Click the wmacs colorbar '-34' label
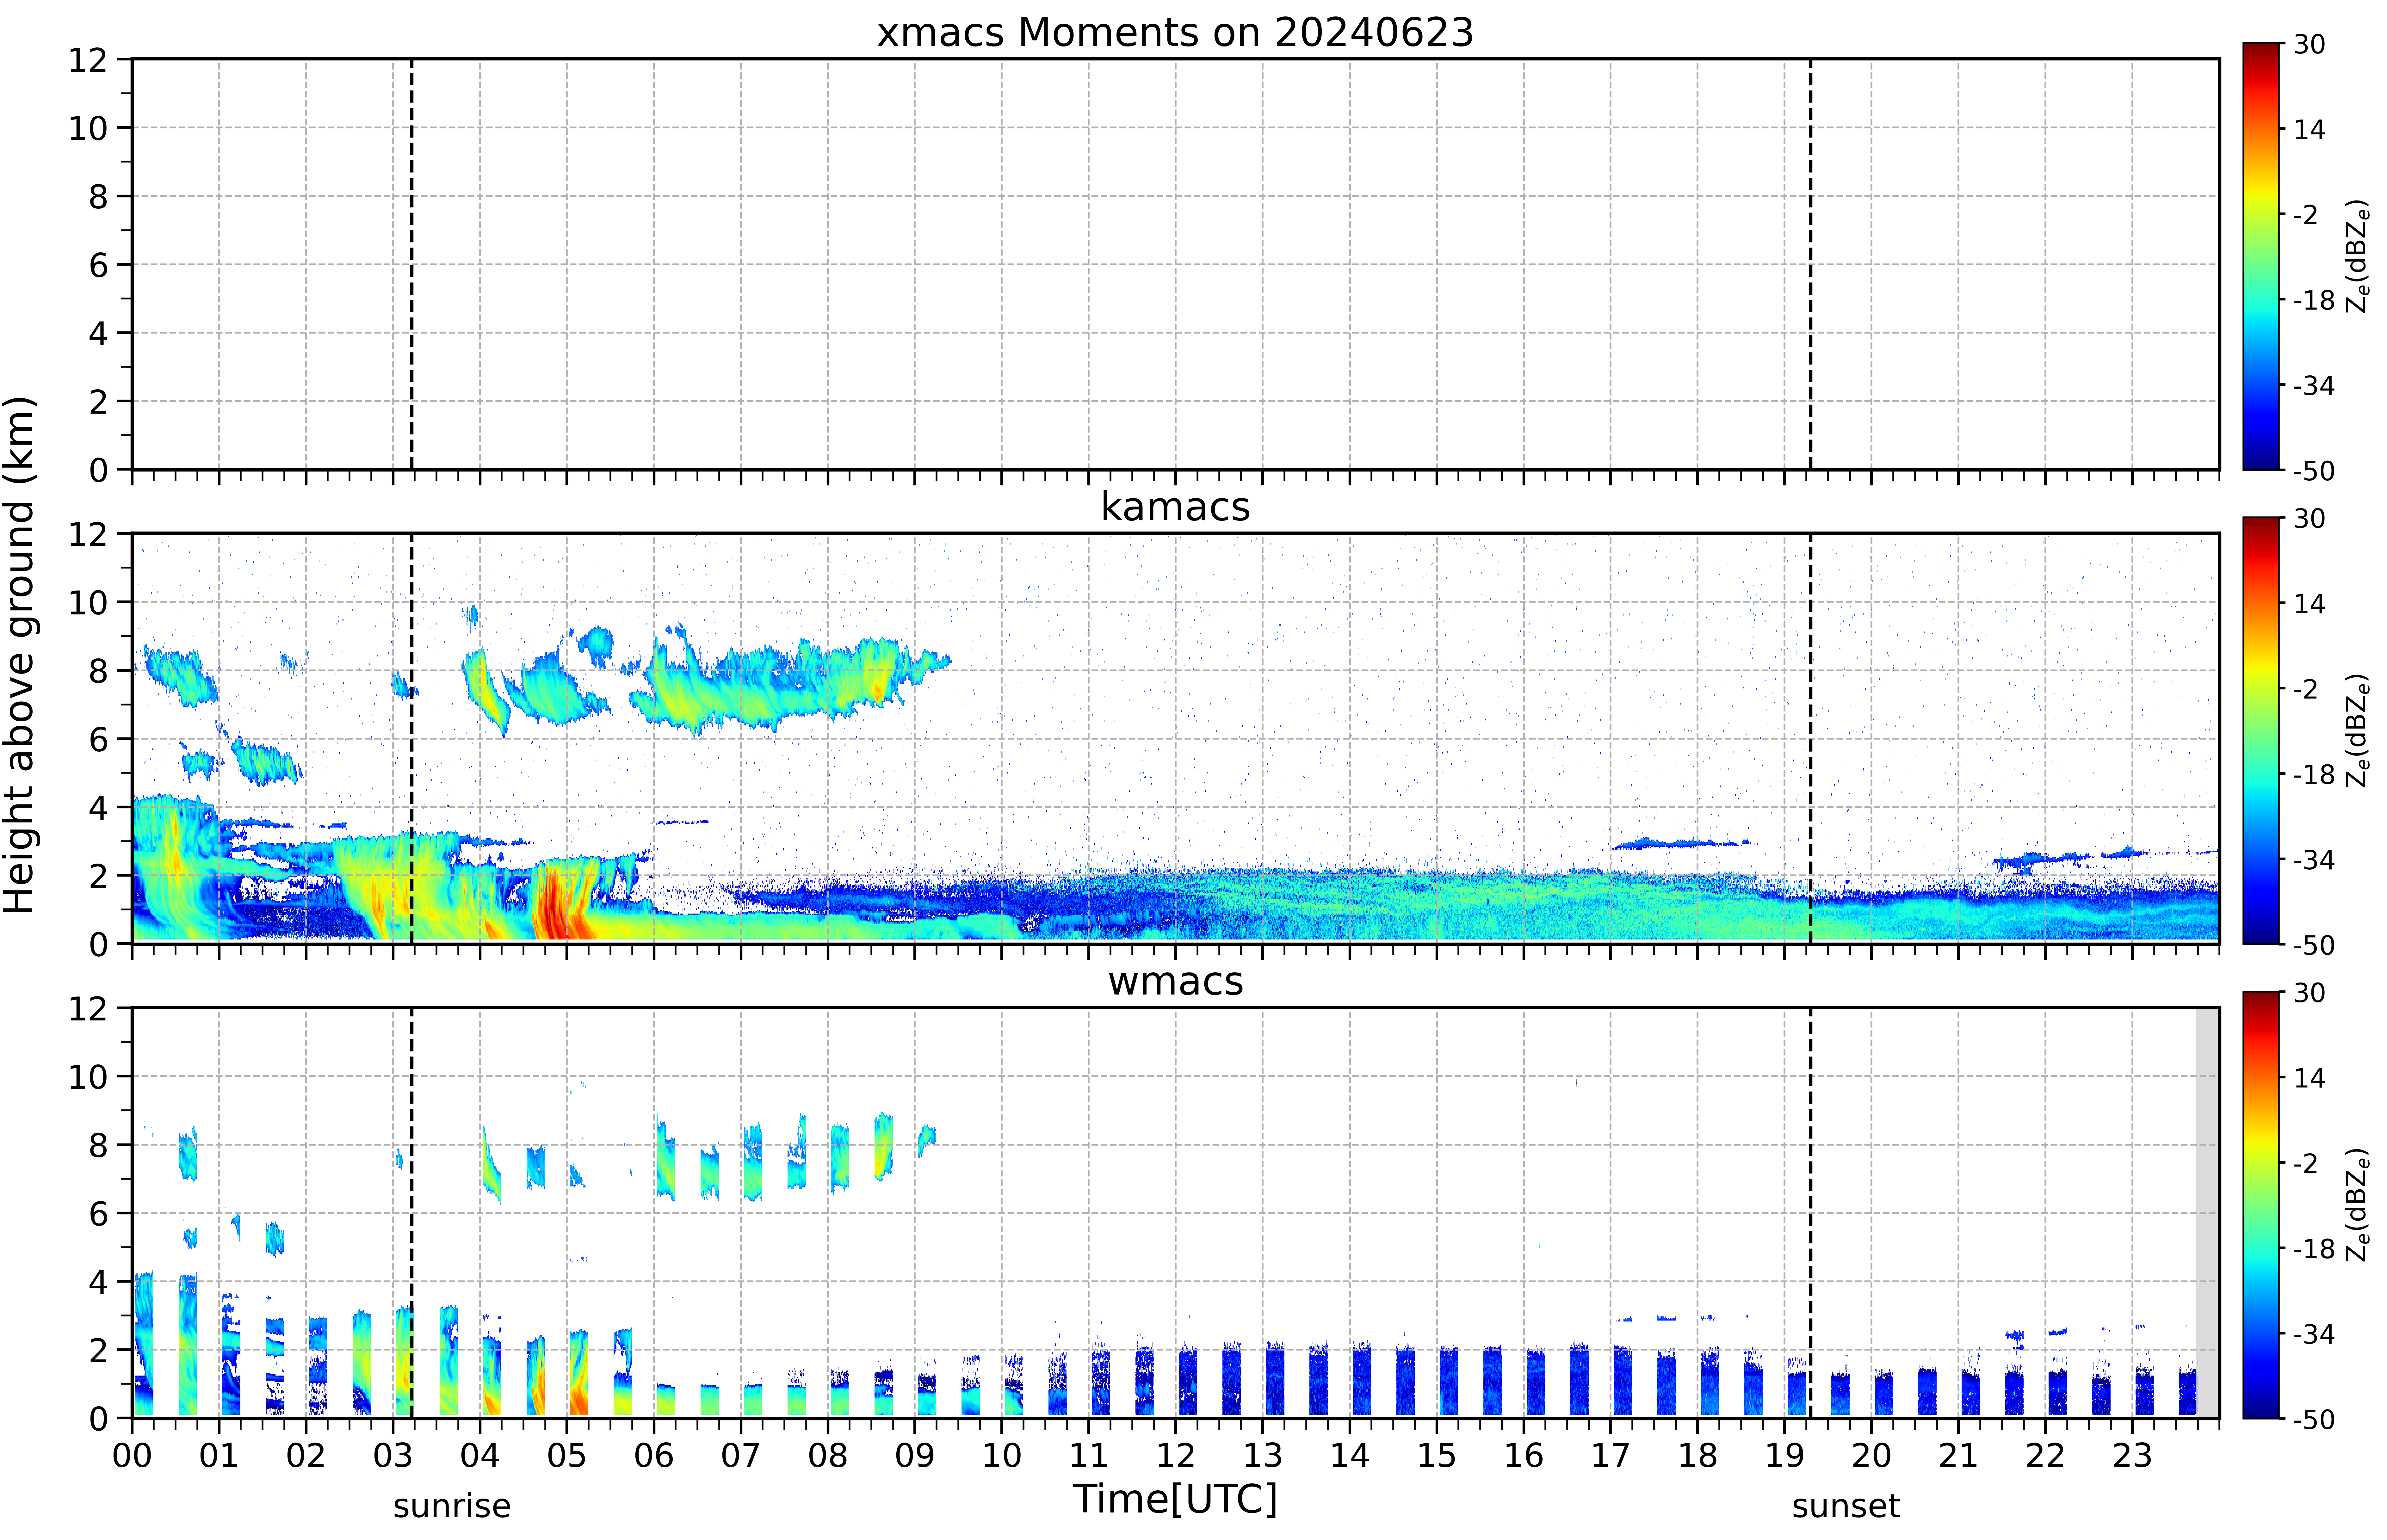 2314,1334
